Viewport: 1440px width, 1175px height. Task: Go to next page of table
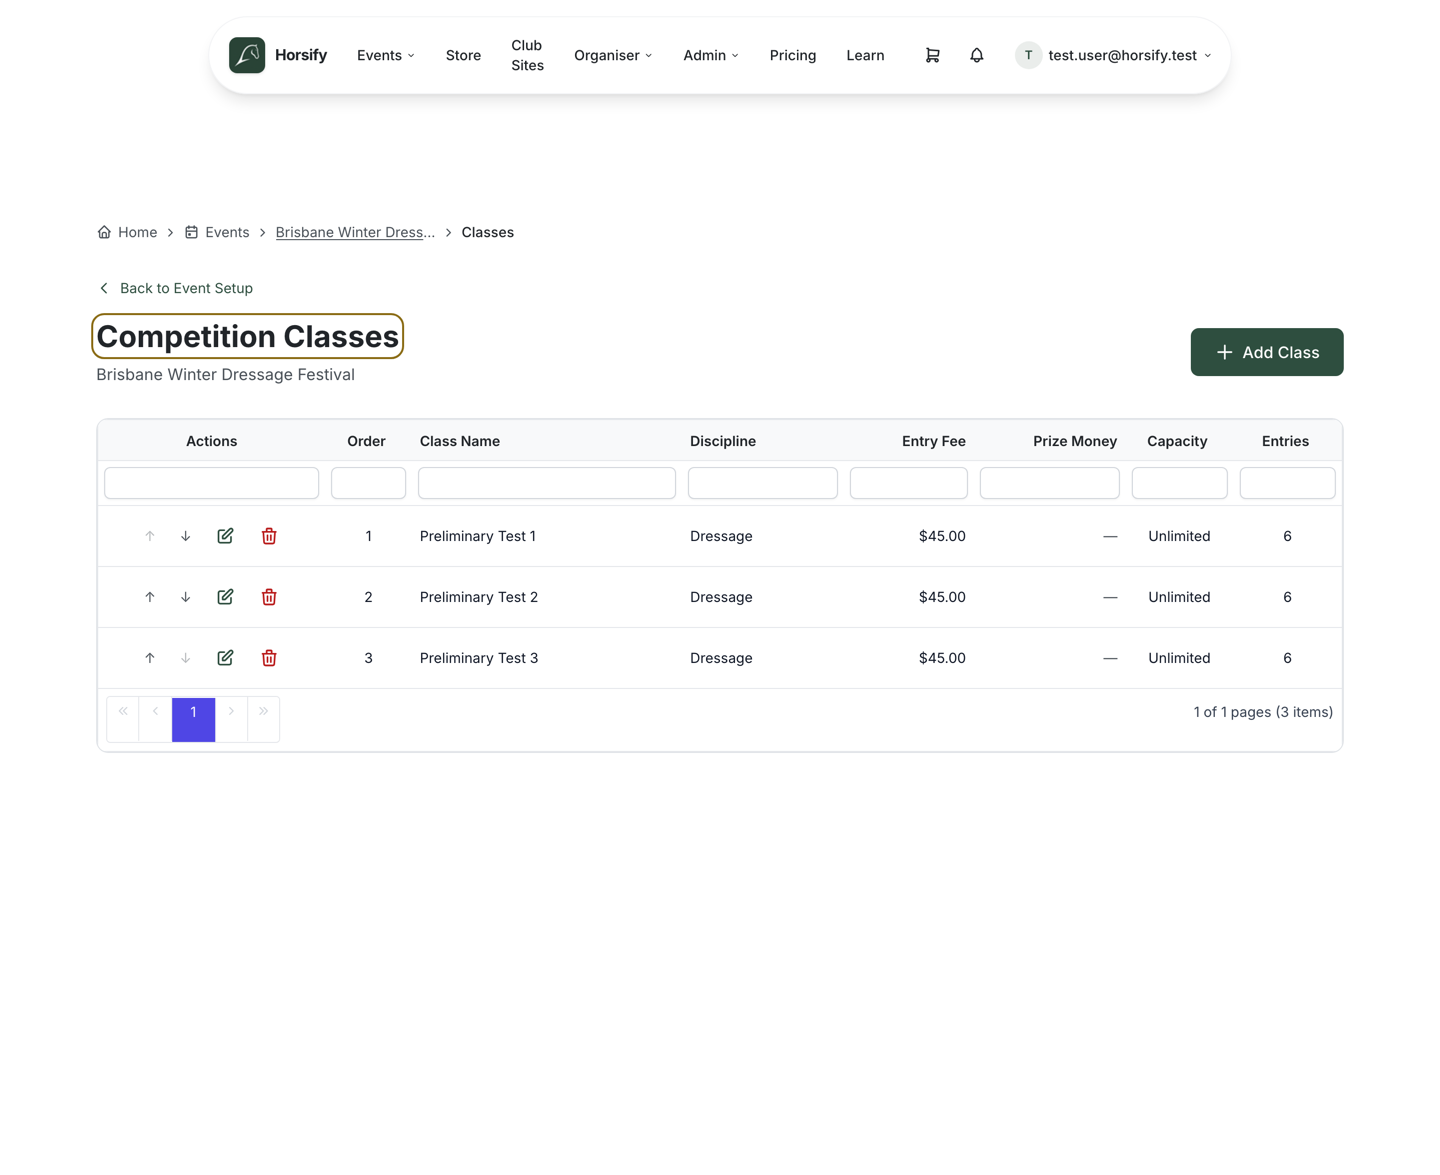231,718
